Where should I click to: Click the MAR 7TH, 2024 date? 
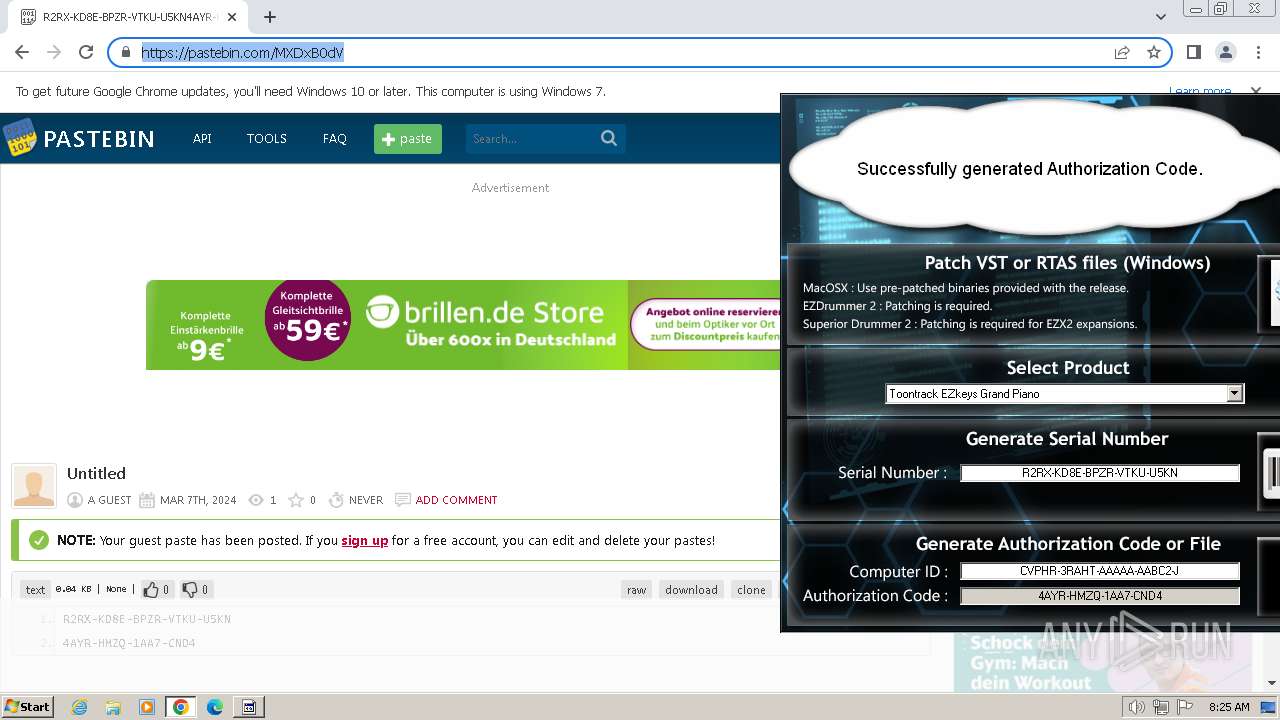point(198,500)
